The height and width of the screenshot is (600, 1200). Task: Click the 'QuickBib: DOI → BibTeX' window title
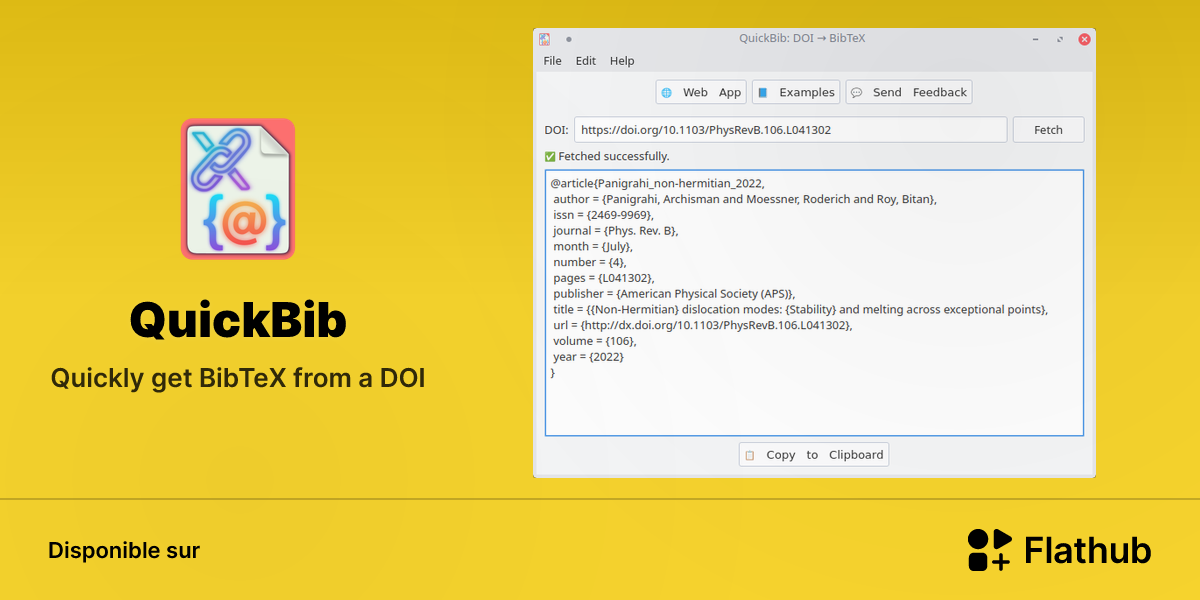[x=802, y=39]
